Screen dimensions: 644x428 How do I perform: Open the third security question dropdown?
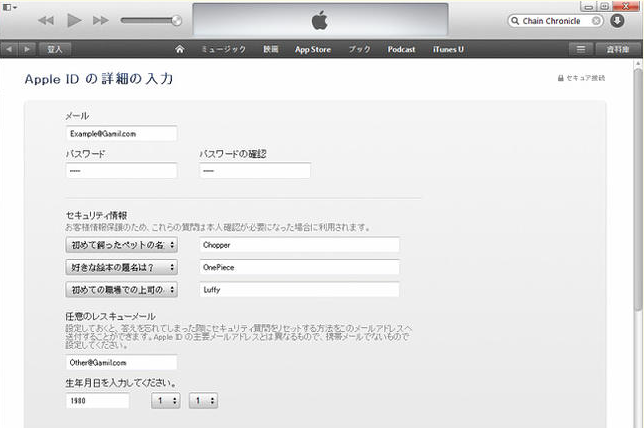click(121, 290)
